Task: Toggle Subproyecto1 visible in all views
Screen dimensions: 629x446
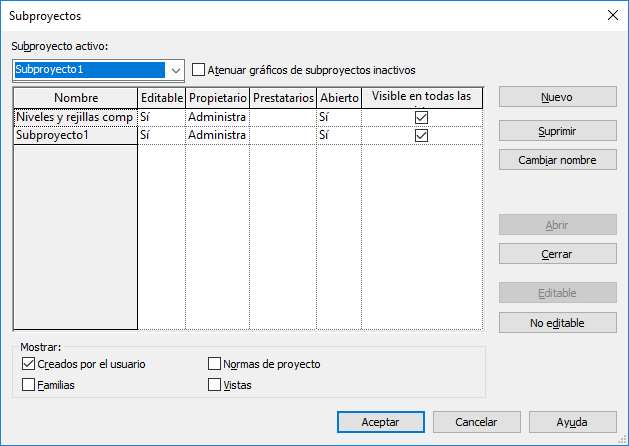Action: 421,135
